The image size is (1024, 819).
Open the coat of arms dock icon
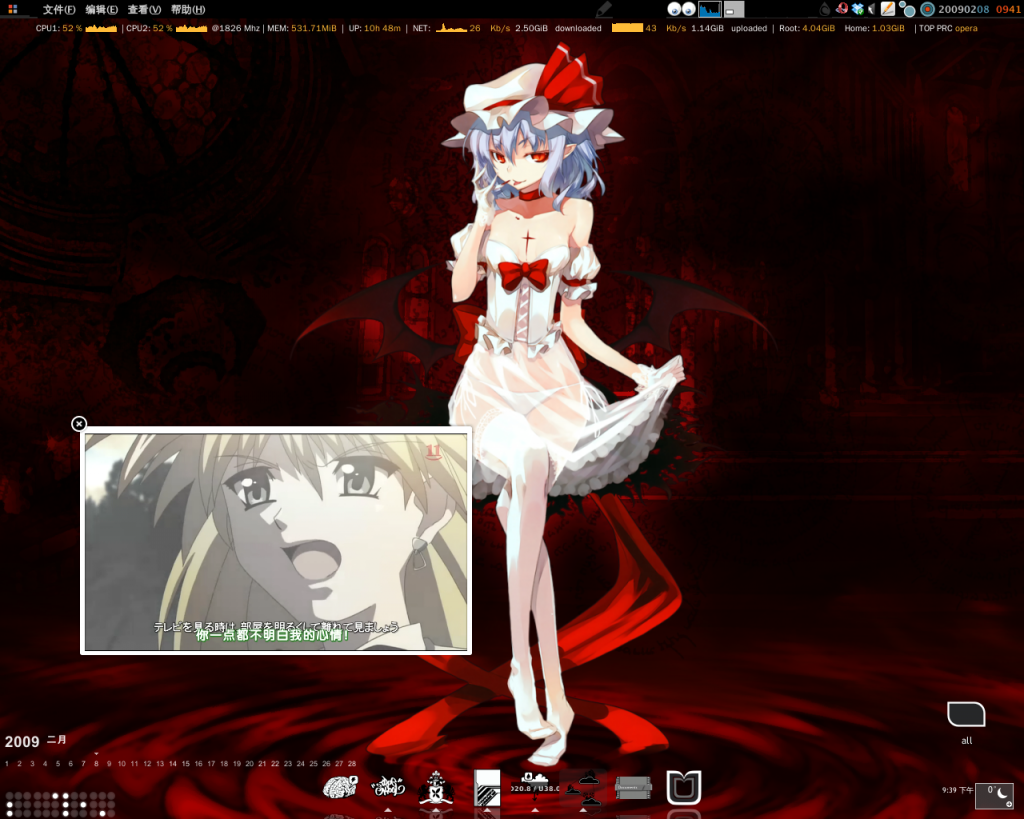click(x=436, y=788)
